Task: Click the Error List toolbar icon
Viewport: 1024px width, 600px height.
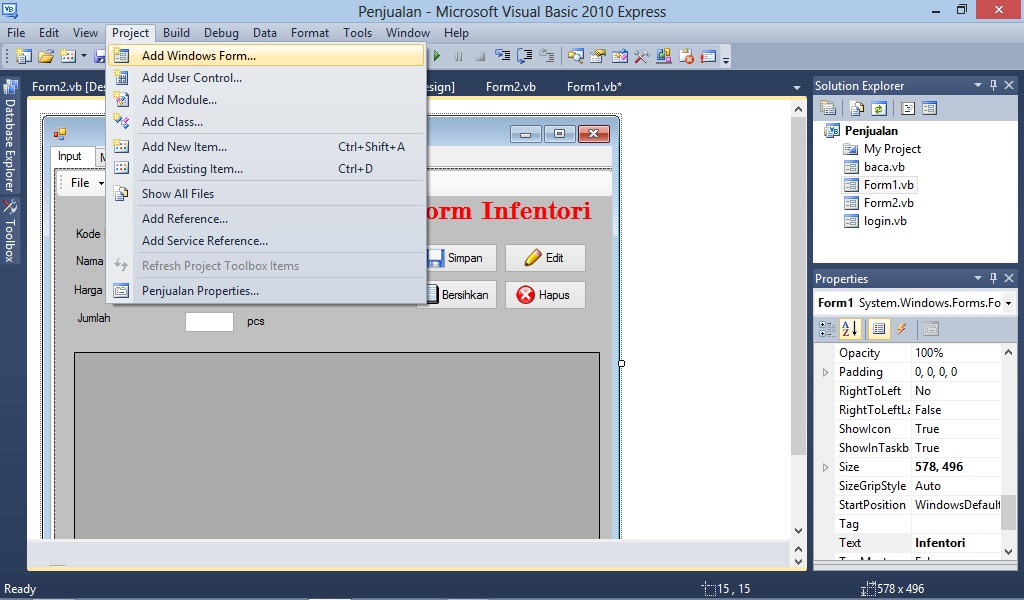Action: (x=686, y=56)
